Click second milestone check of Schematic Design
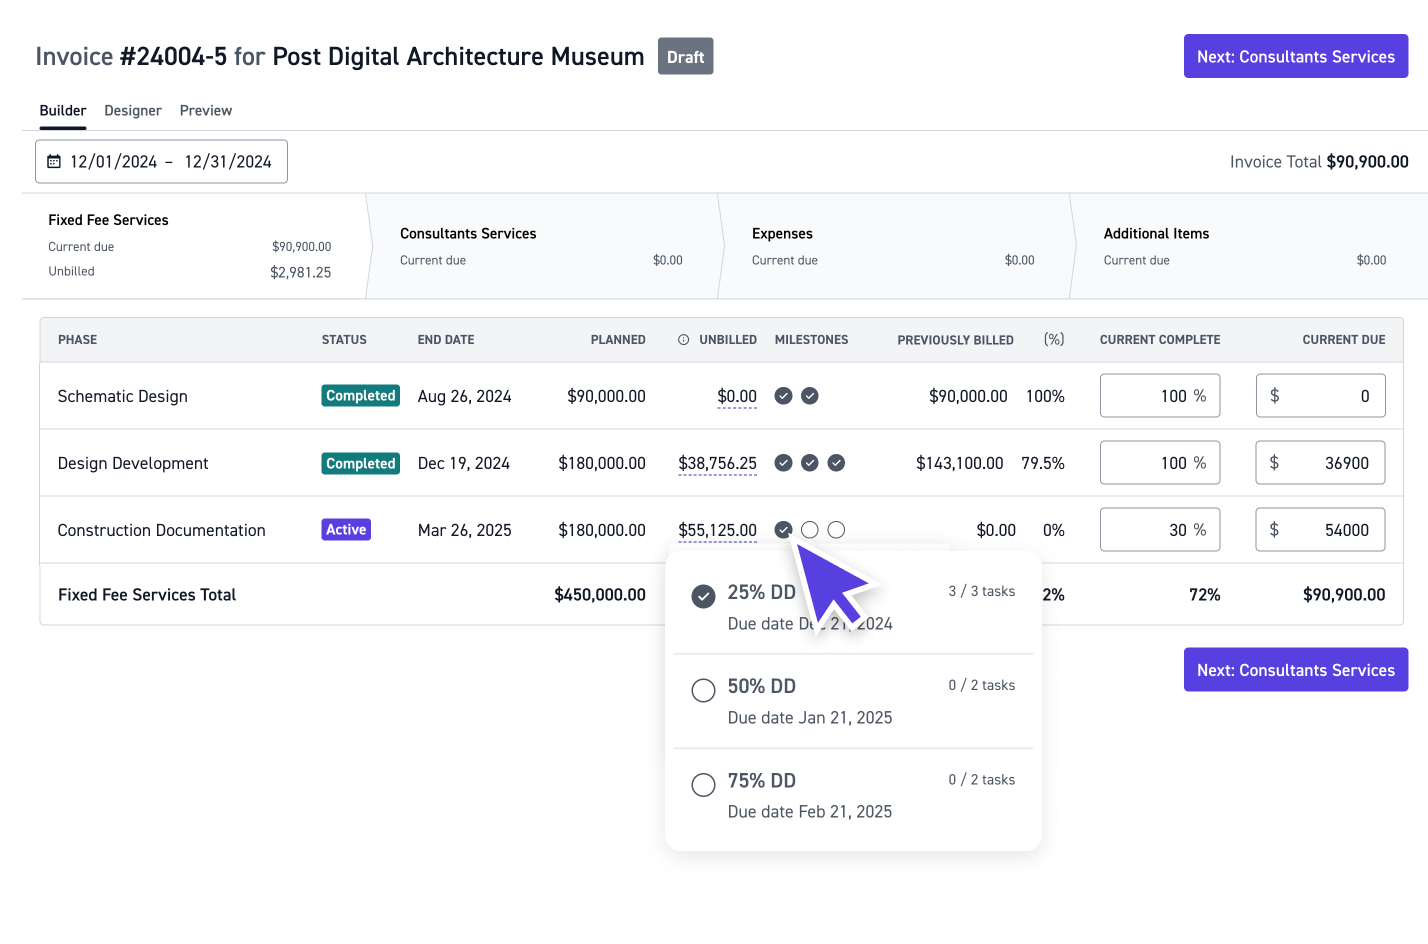Screen dimensions: 1428x944 810,396
